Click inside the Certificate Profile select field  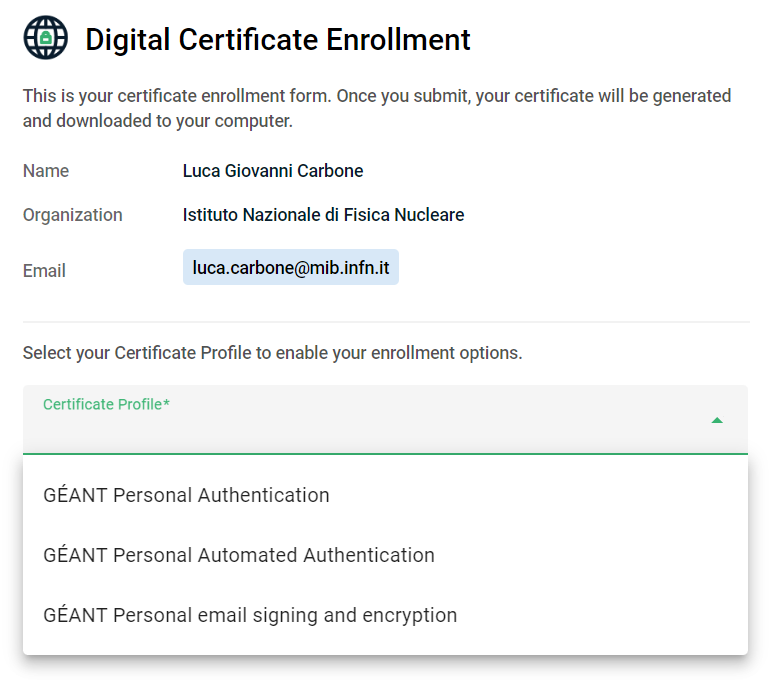385,419
